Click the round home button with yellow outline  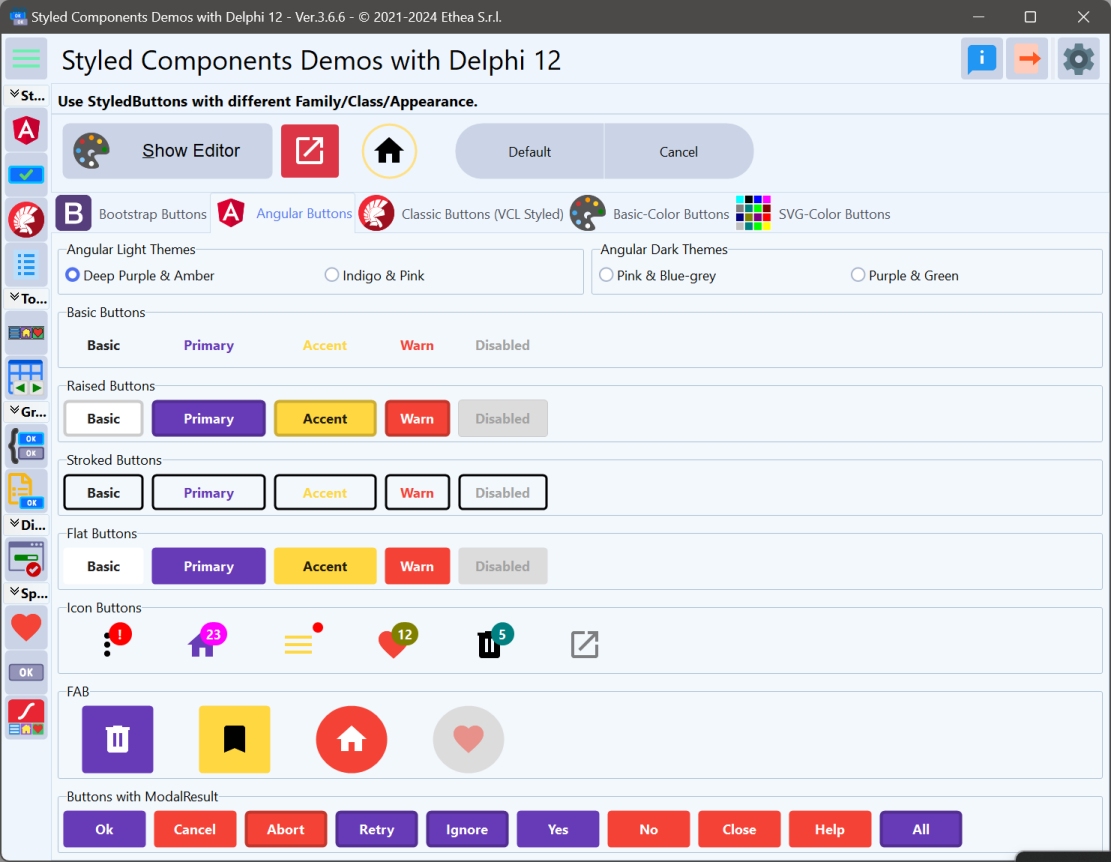(x=389, y=151)
